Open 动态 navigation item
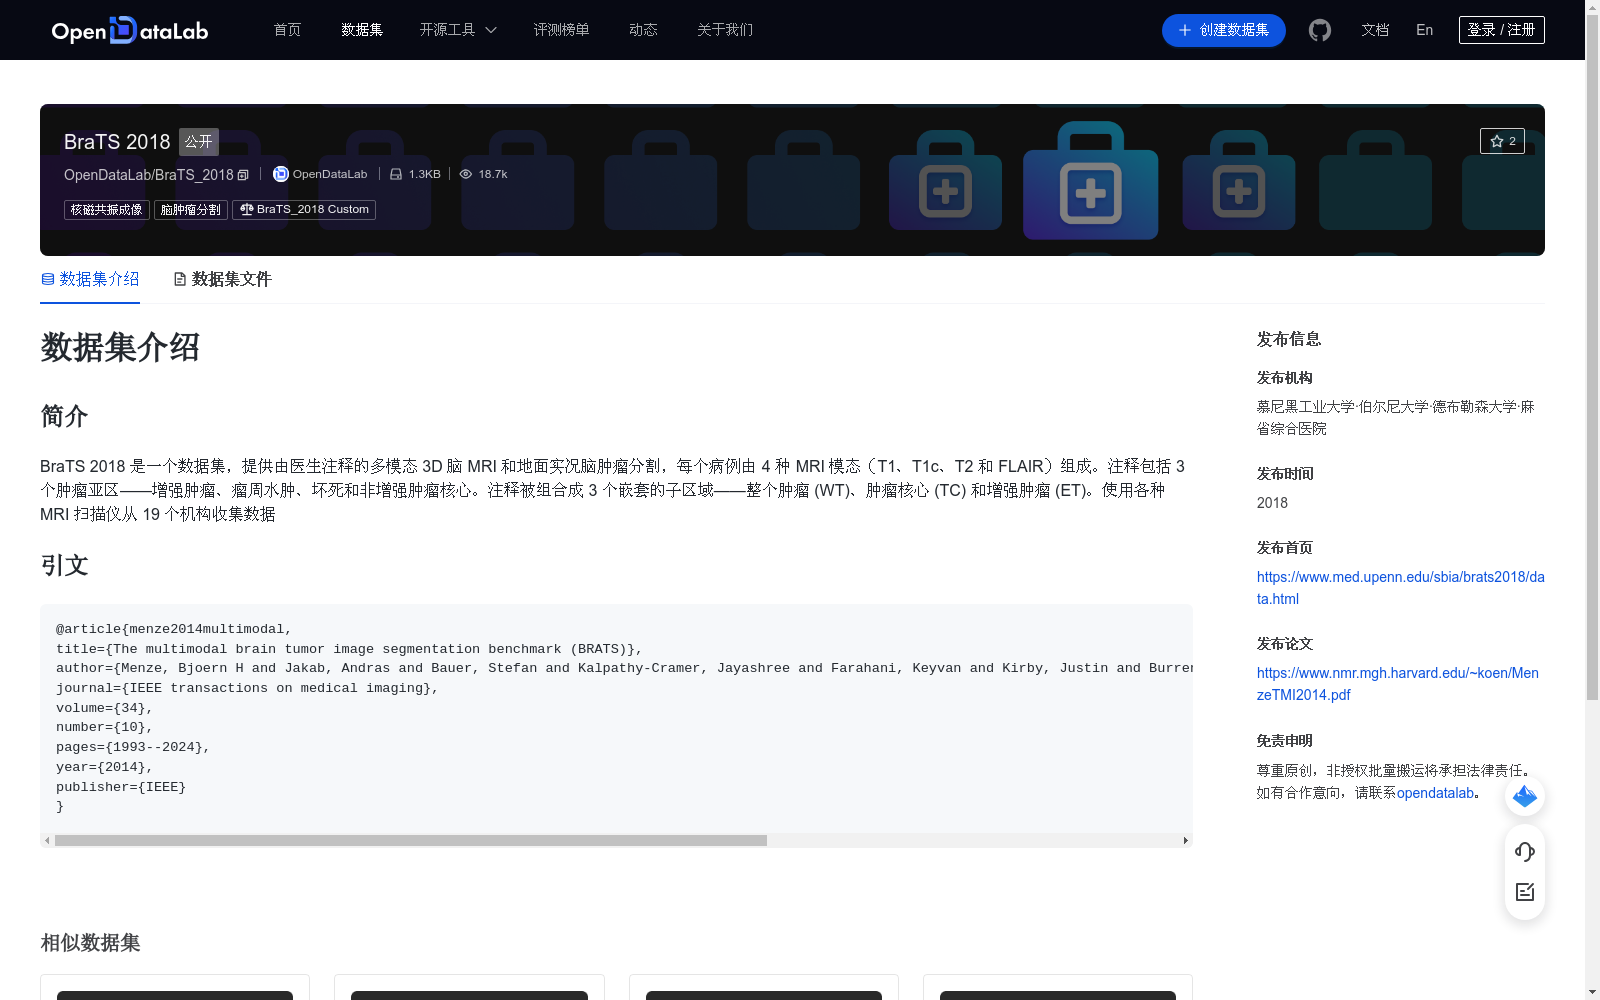 coord(643,30)
